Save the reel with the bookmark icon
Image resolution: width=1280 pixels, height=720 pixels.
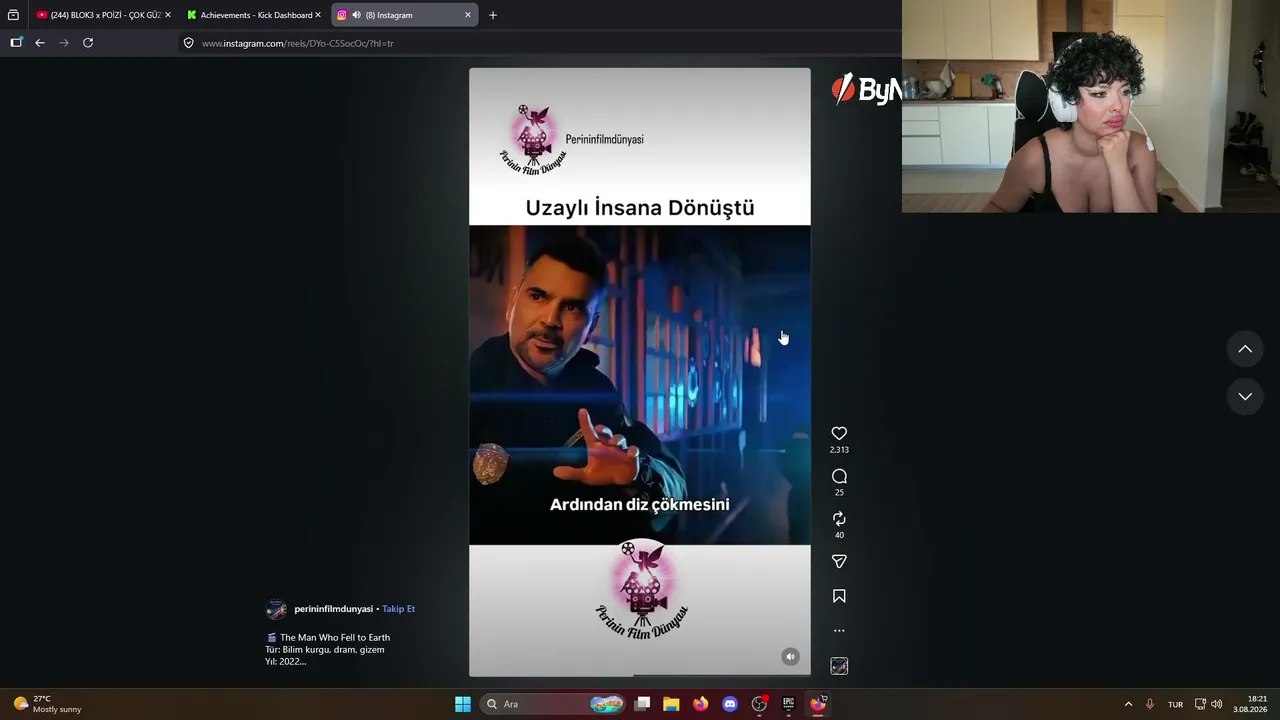pyautogui.click(x=839, y=596)
